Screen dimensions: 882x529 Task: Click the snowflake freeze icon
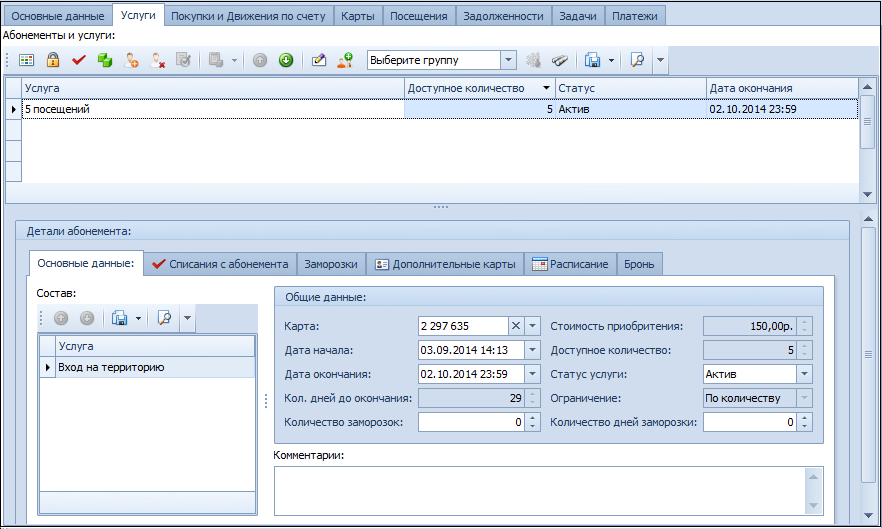coord(533,60)
